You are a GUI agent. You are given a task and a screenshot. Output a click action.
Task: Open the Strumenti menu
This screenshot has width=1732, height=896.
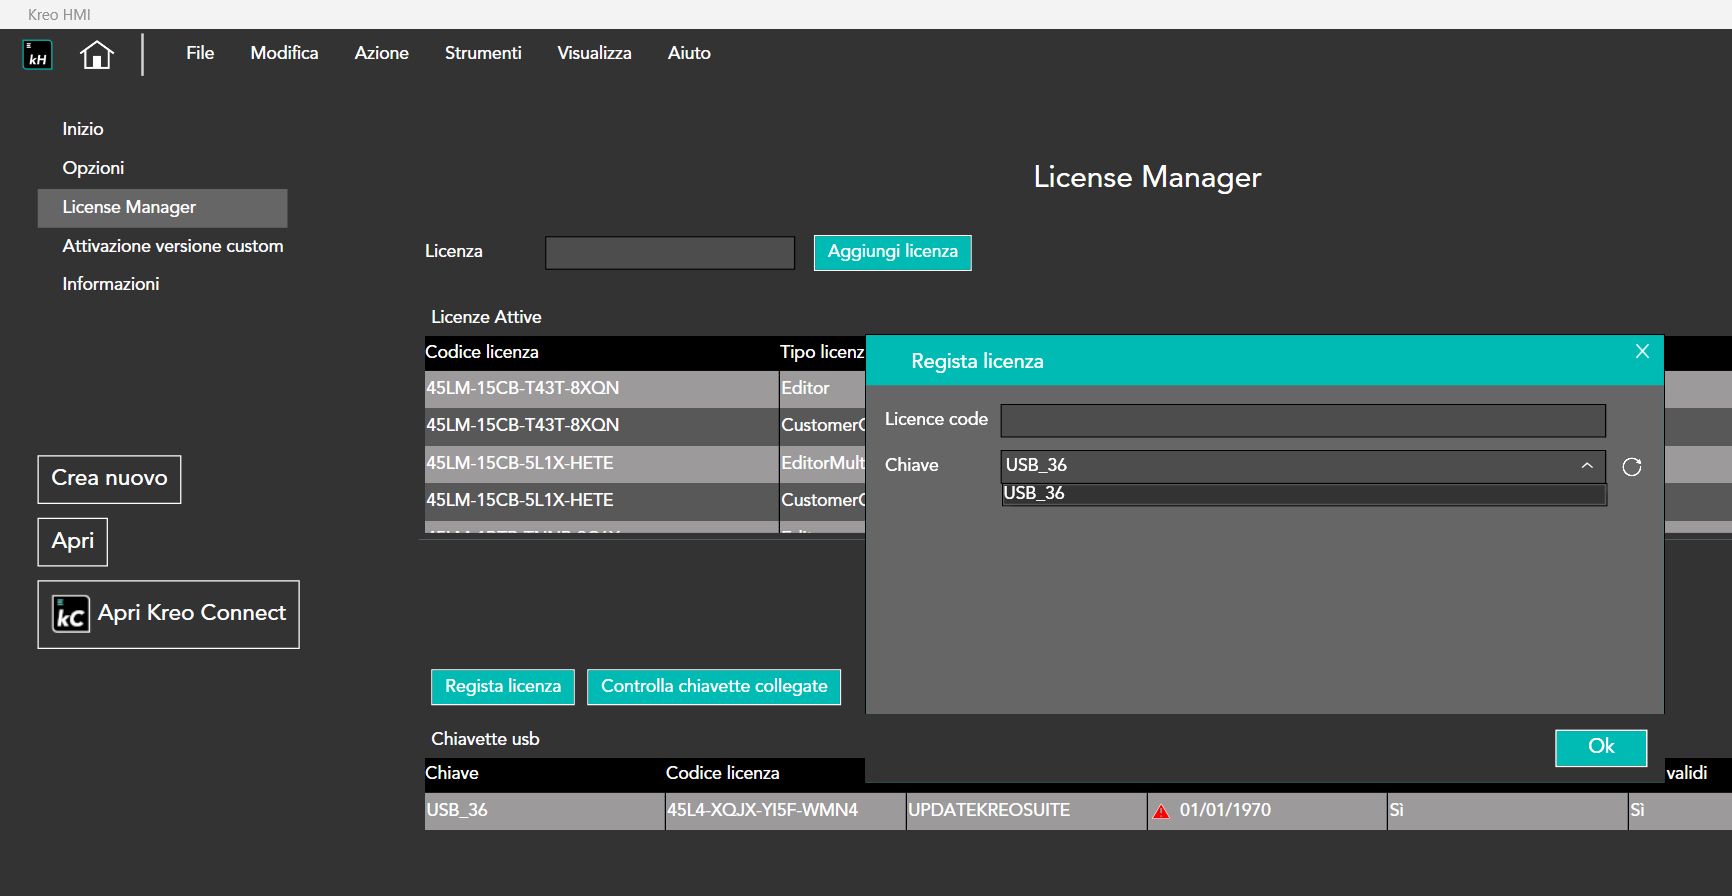click(x=483, y=53)
